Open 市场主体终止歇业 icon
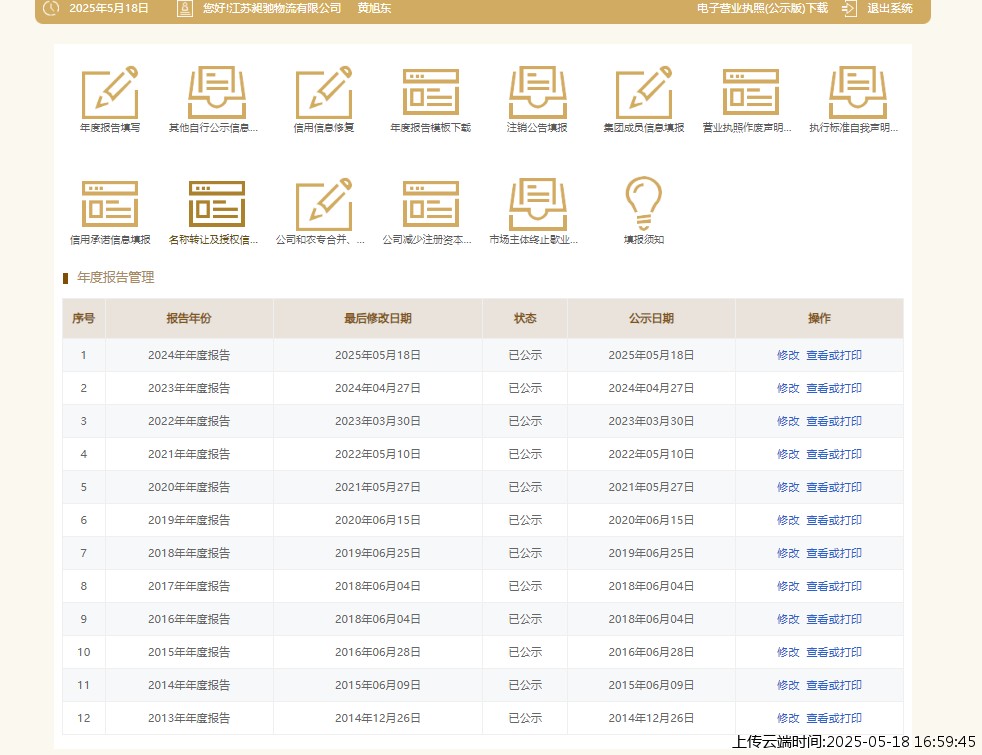The image size is (982, 755). point(537,204)
